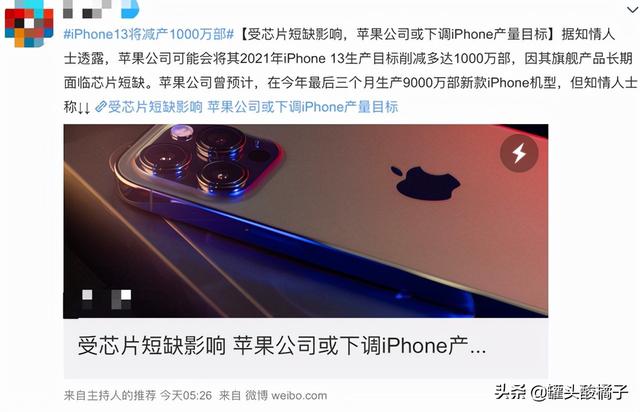Click the 称↓↓ arrows before the link
The height and width of the screenshot is (412, 640).
coord(77,107)
